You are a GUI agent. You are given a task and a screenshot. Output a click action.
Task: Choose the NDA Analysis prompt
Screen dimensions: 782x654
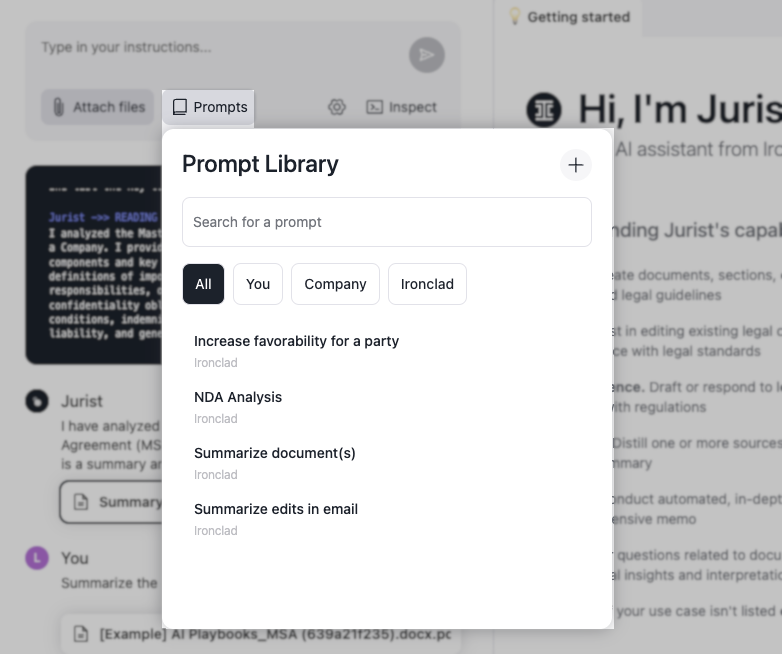coord(387,407)
